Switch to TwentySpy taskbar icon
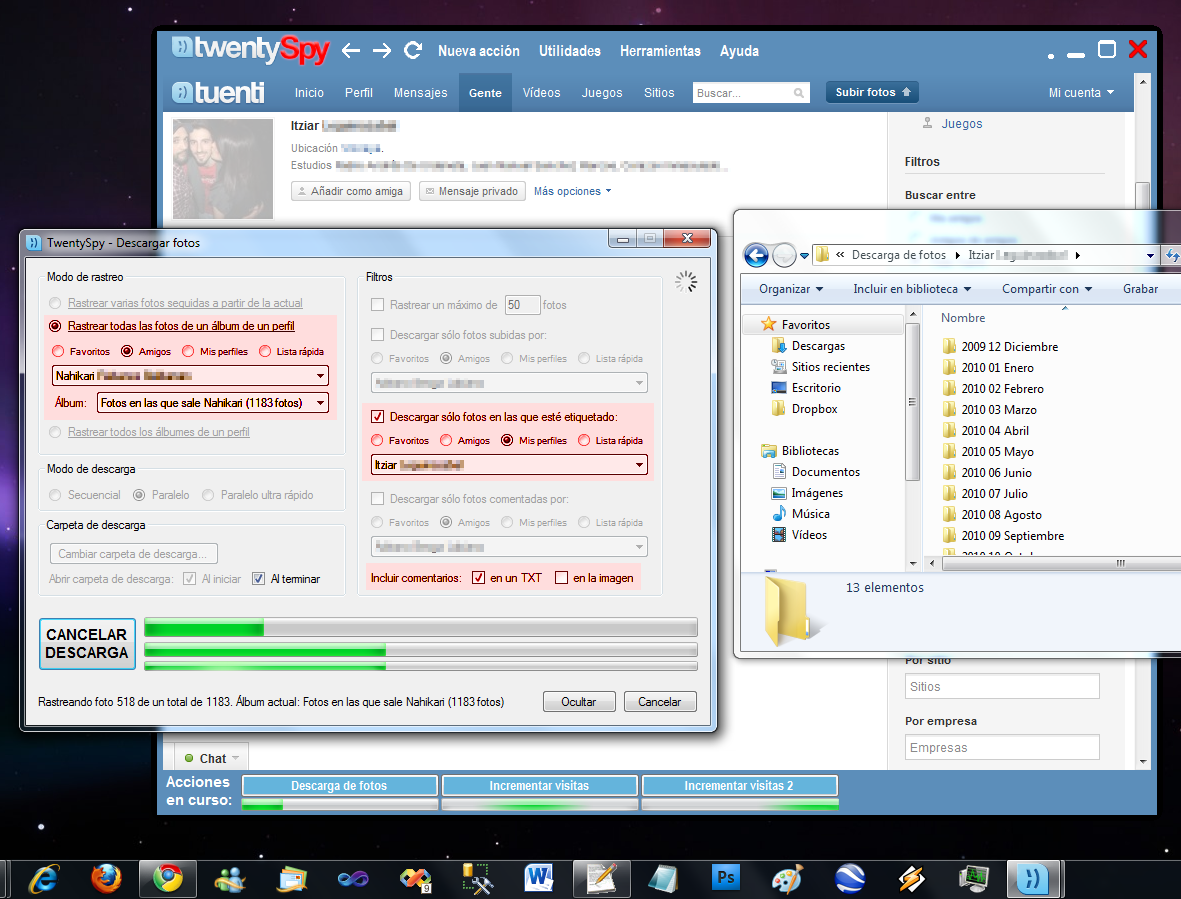The image size is (1181, 899). 1033,879
